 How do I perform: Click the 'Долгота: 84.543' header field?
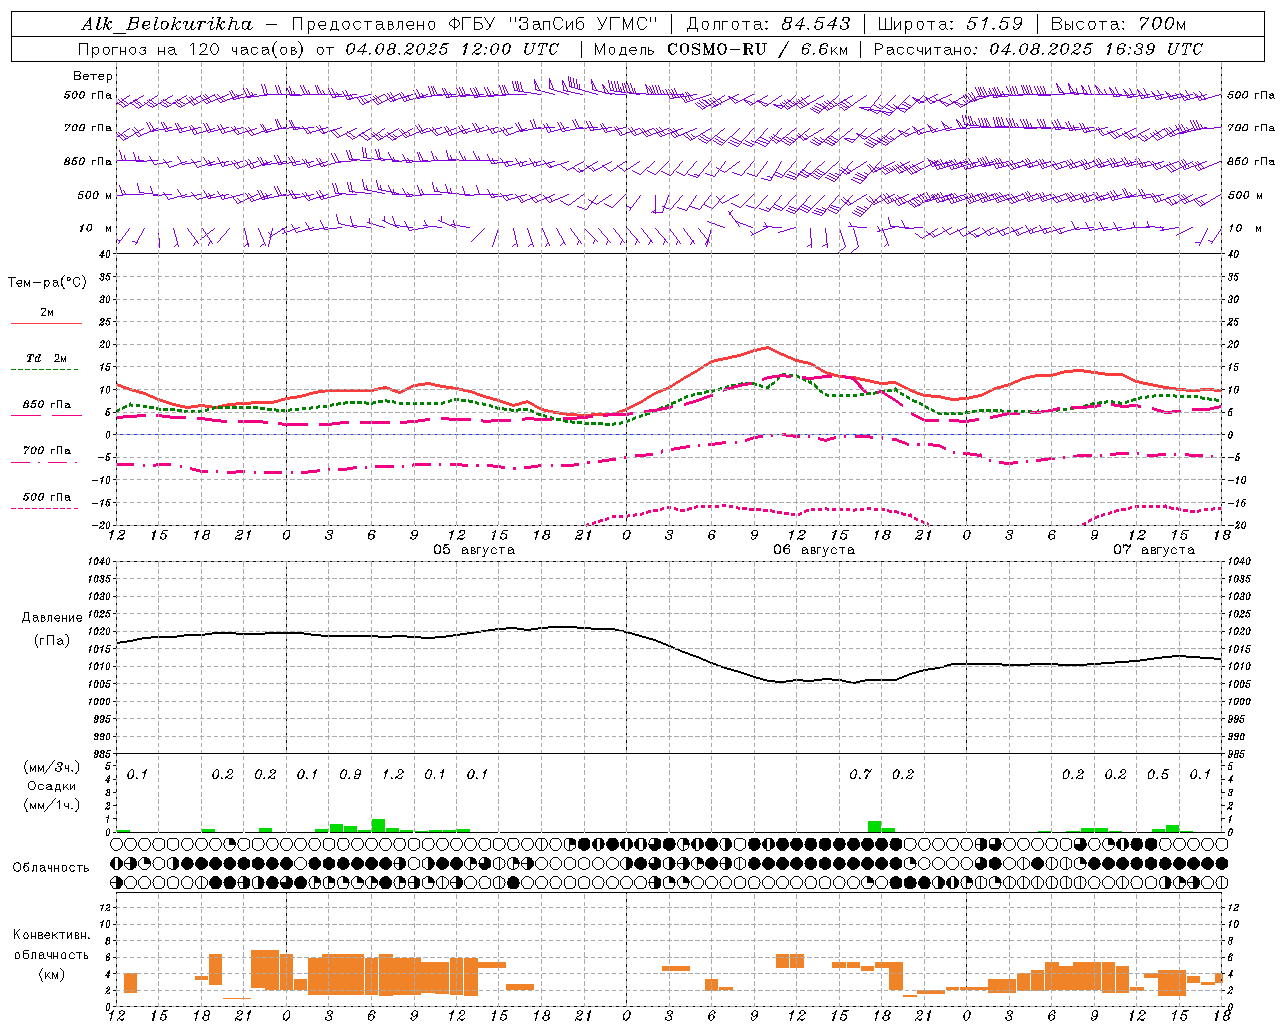pyautogui.click(x=769, y=24)
